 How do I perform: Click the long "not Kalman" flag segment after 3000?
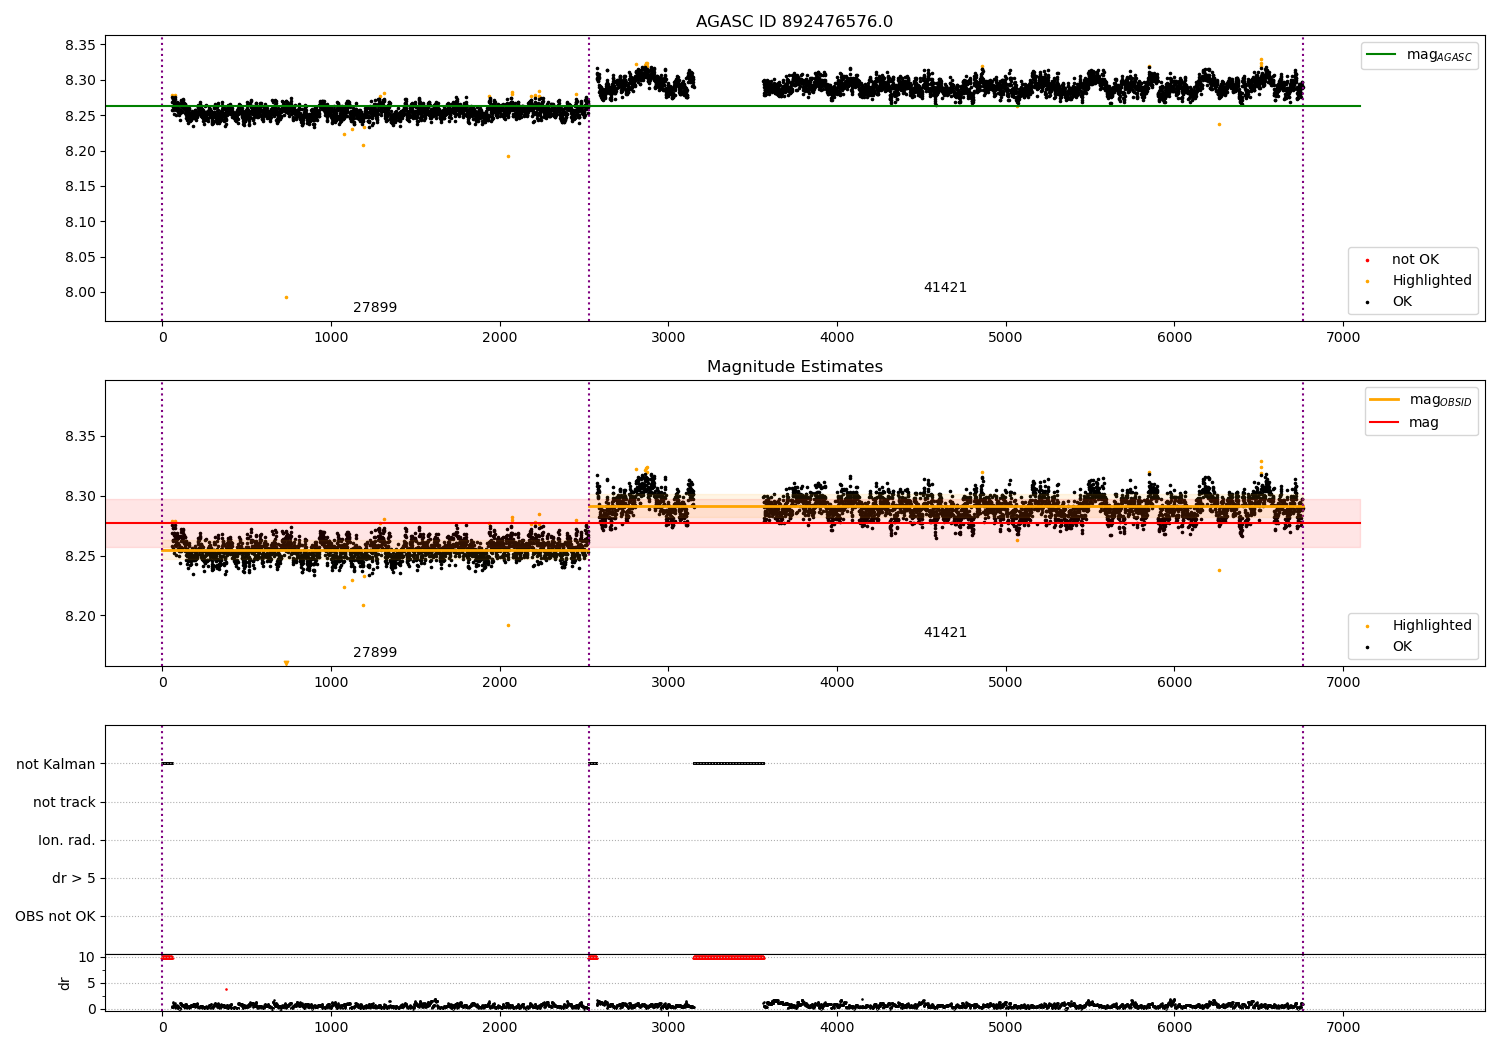(729, 764)
